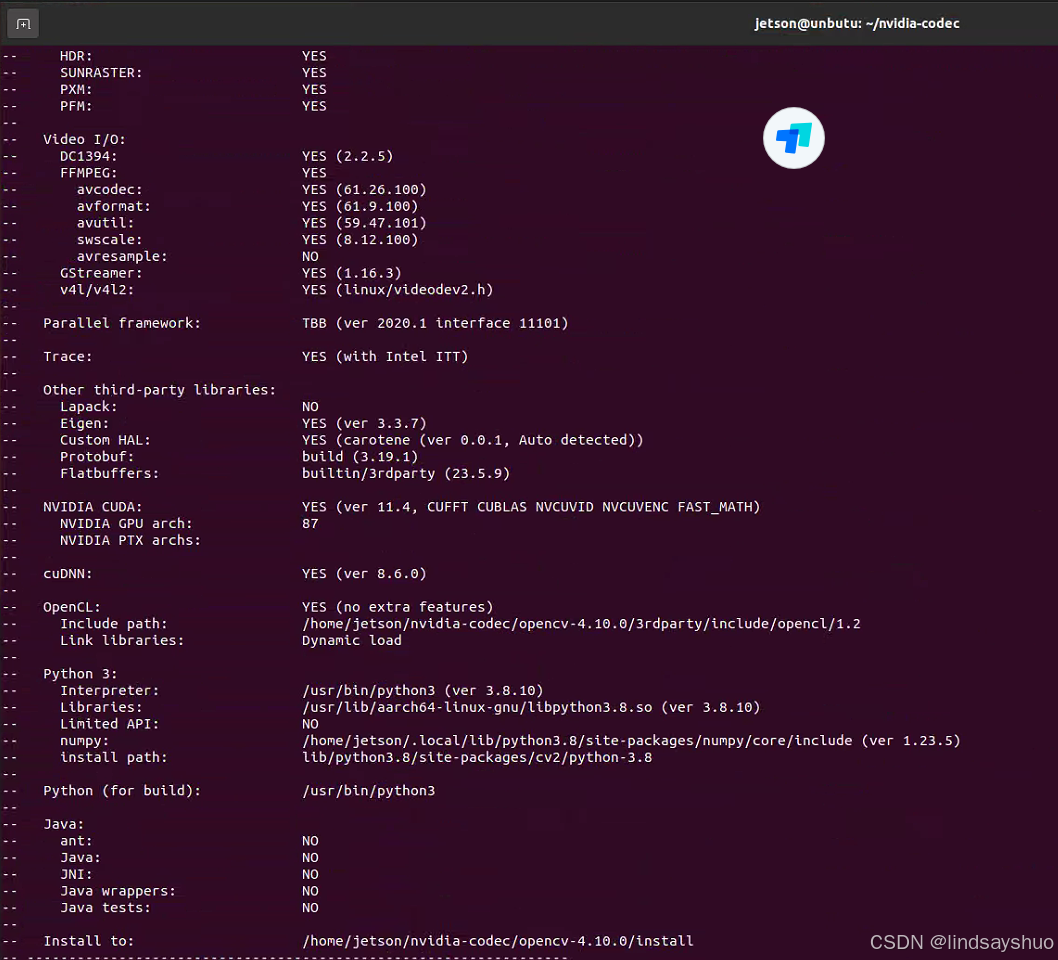The height and width of the screenshot is (960, 1058).
Task: Click the 'NVIDIA PTX archs:' label
Action: pos(130,540)
